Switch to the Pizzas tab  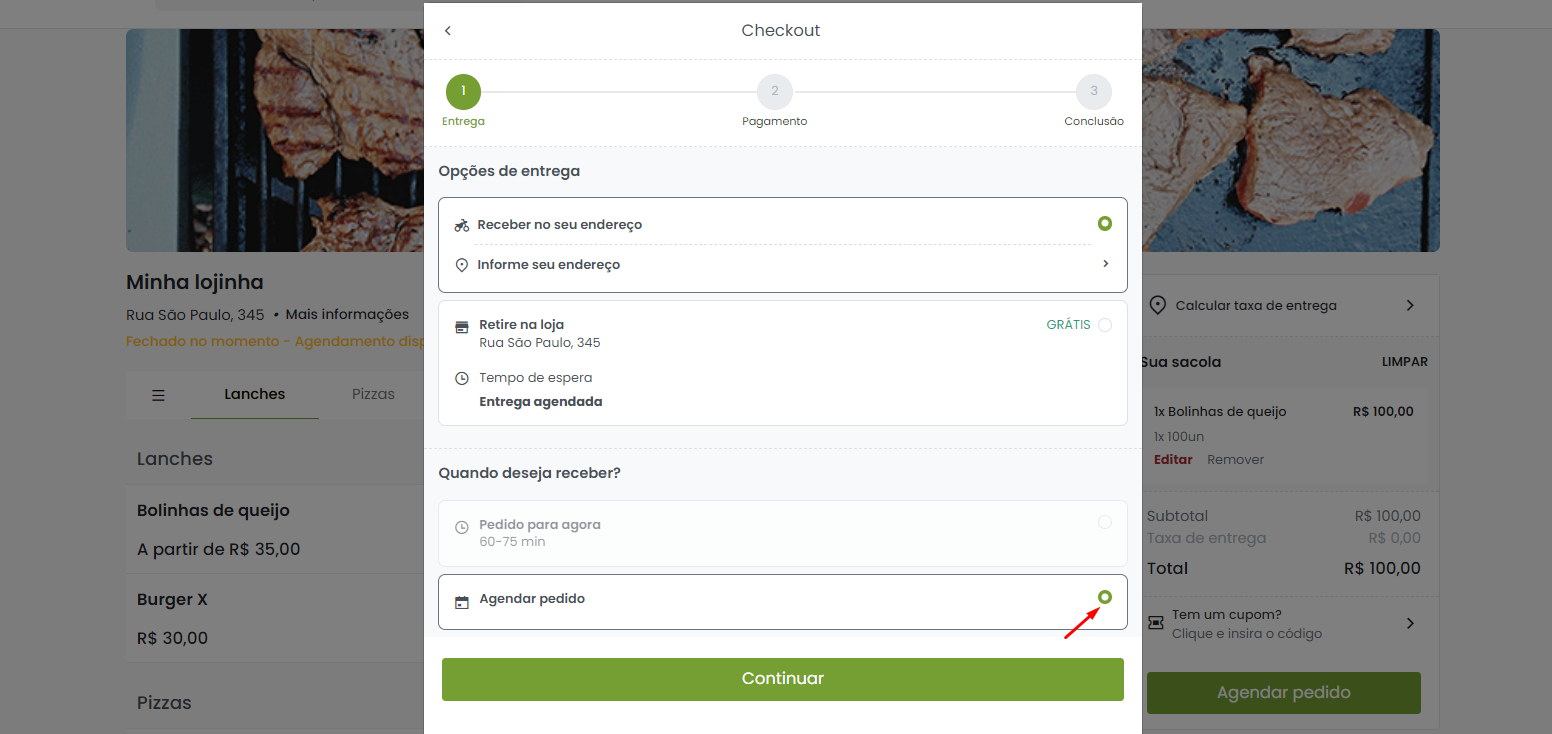[373, 394]
